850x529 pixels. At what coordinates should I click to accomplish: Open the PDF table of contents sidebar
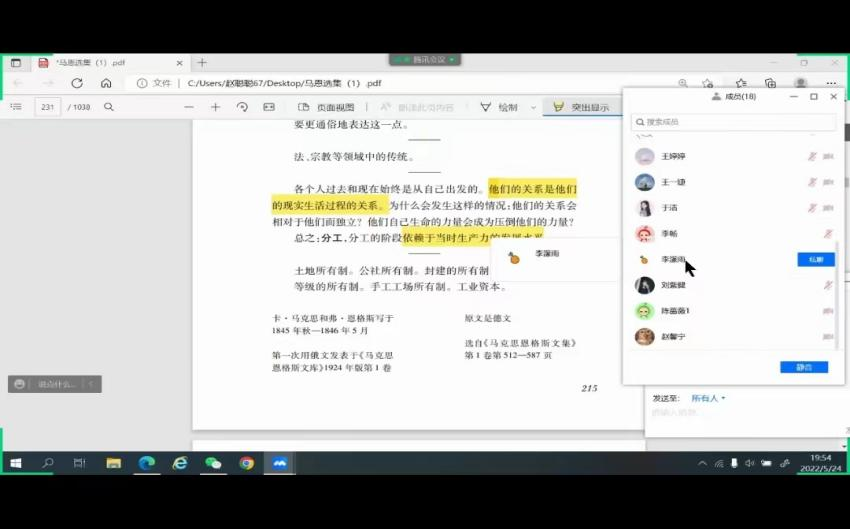click(x=16, y=107)
